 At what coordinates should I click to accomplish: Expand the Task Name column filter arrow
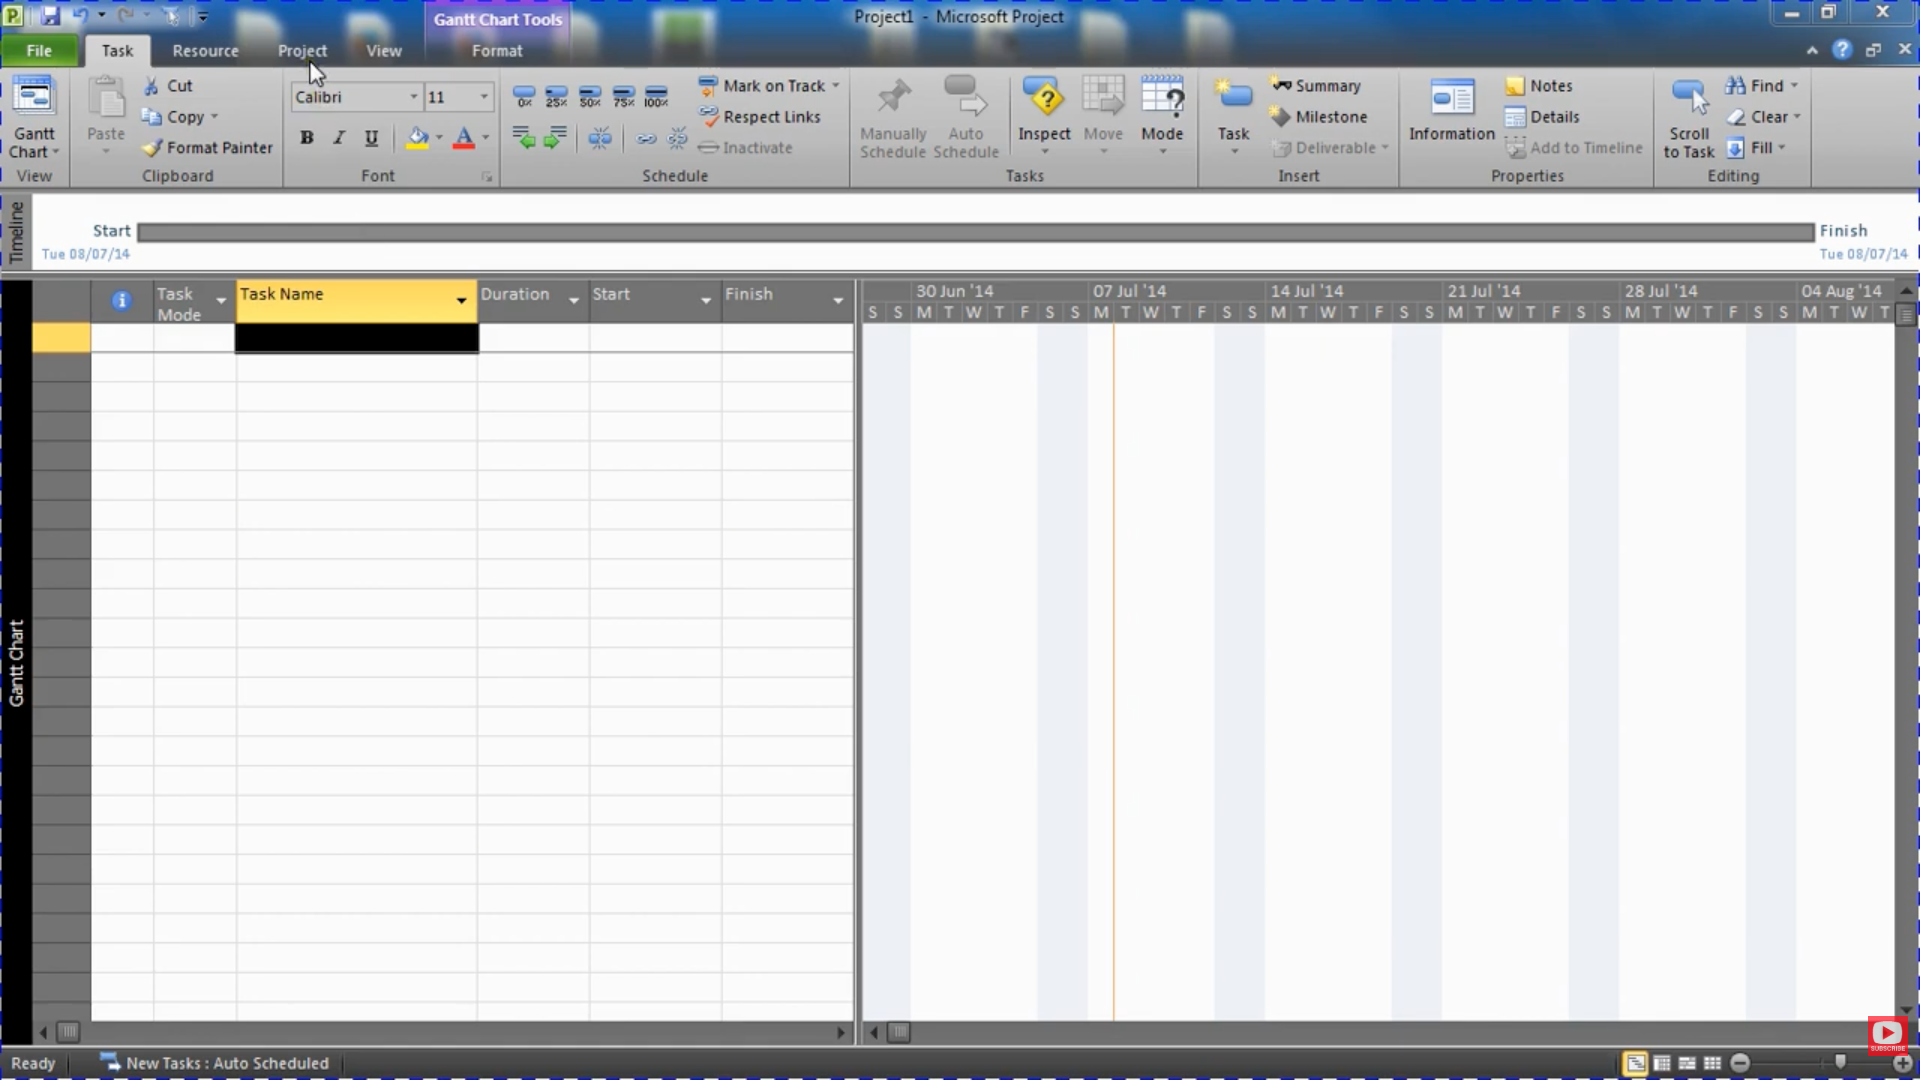461,300
